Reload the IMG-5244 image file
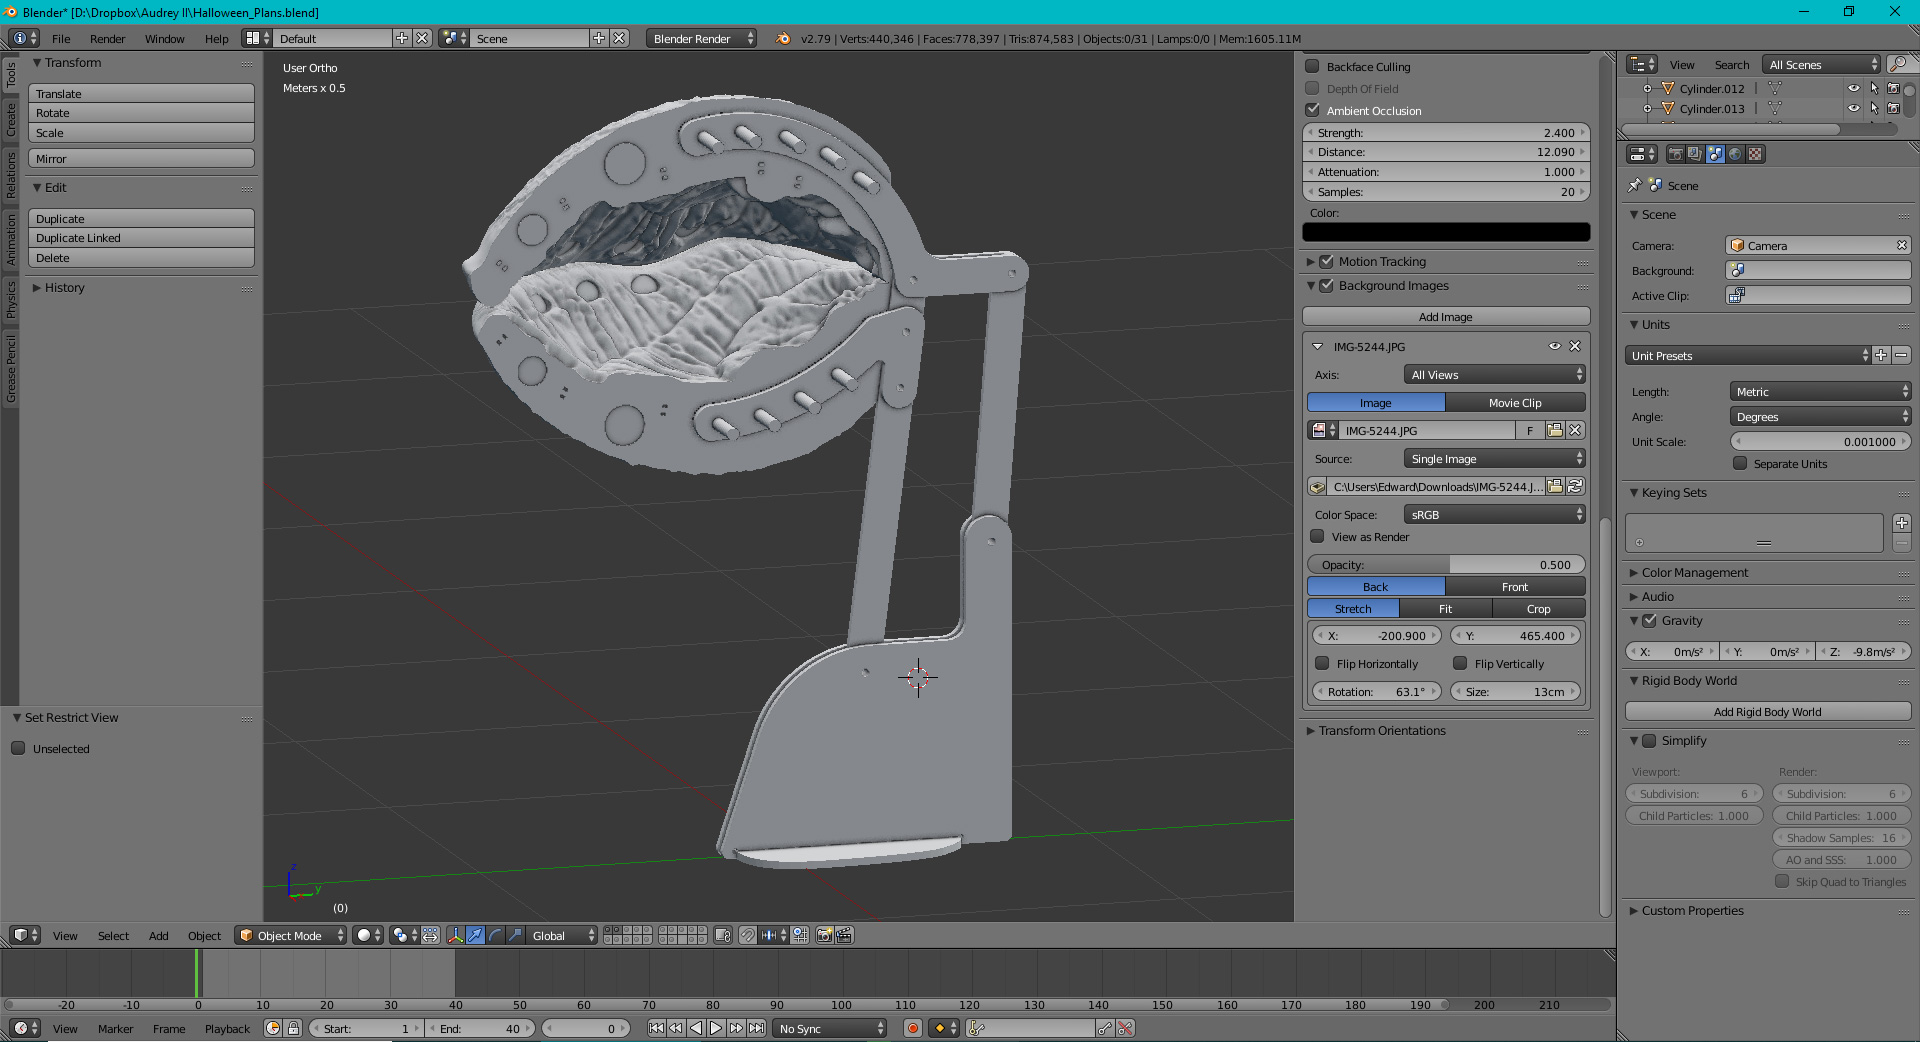Screen dimensions: 1920x1042 [x=1575, y=487]
